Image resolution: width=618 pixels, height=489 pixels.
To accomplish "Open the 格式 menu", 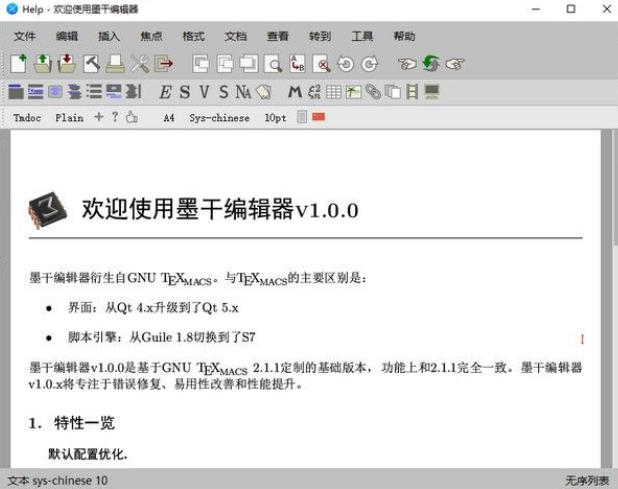I will point(193,37).
